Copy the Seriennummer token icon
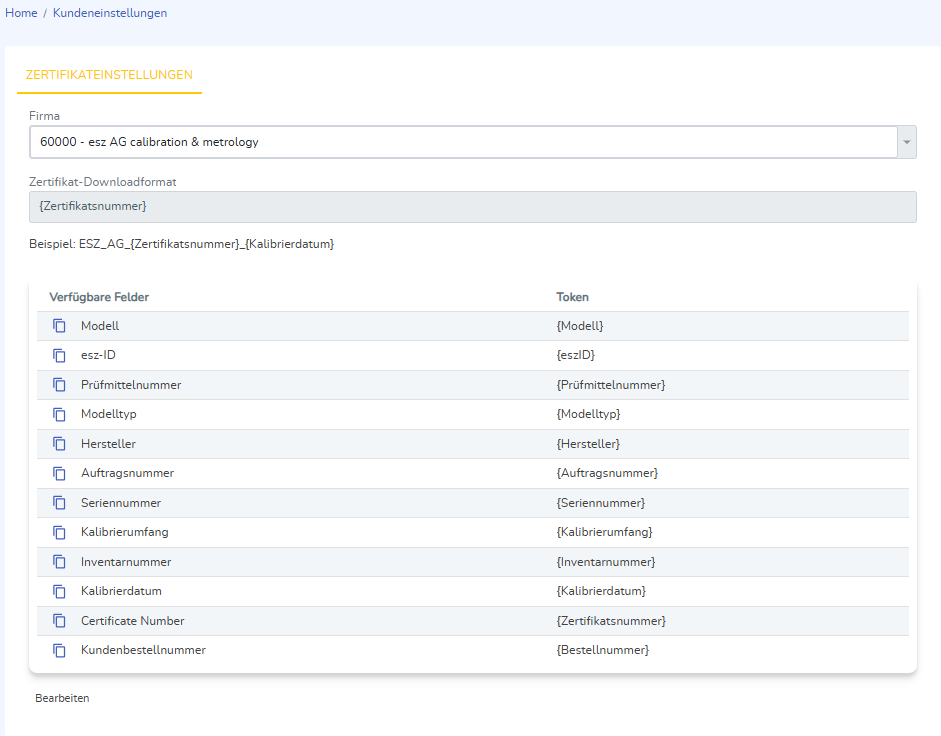This screenshot has height=736, width=941. (59, 502)
